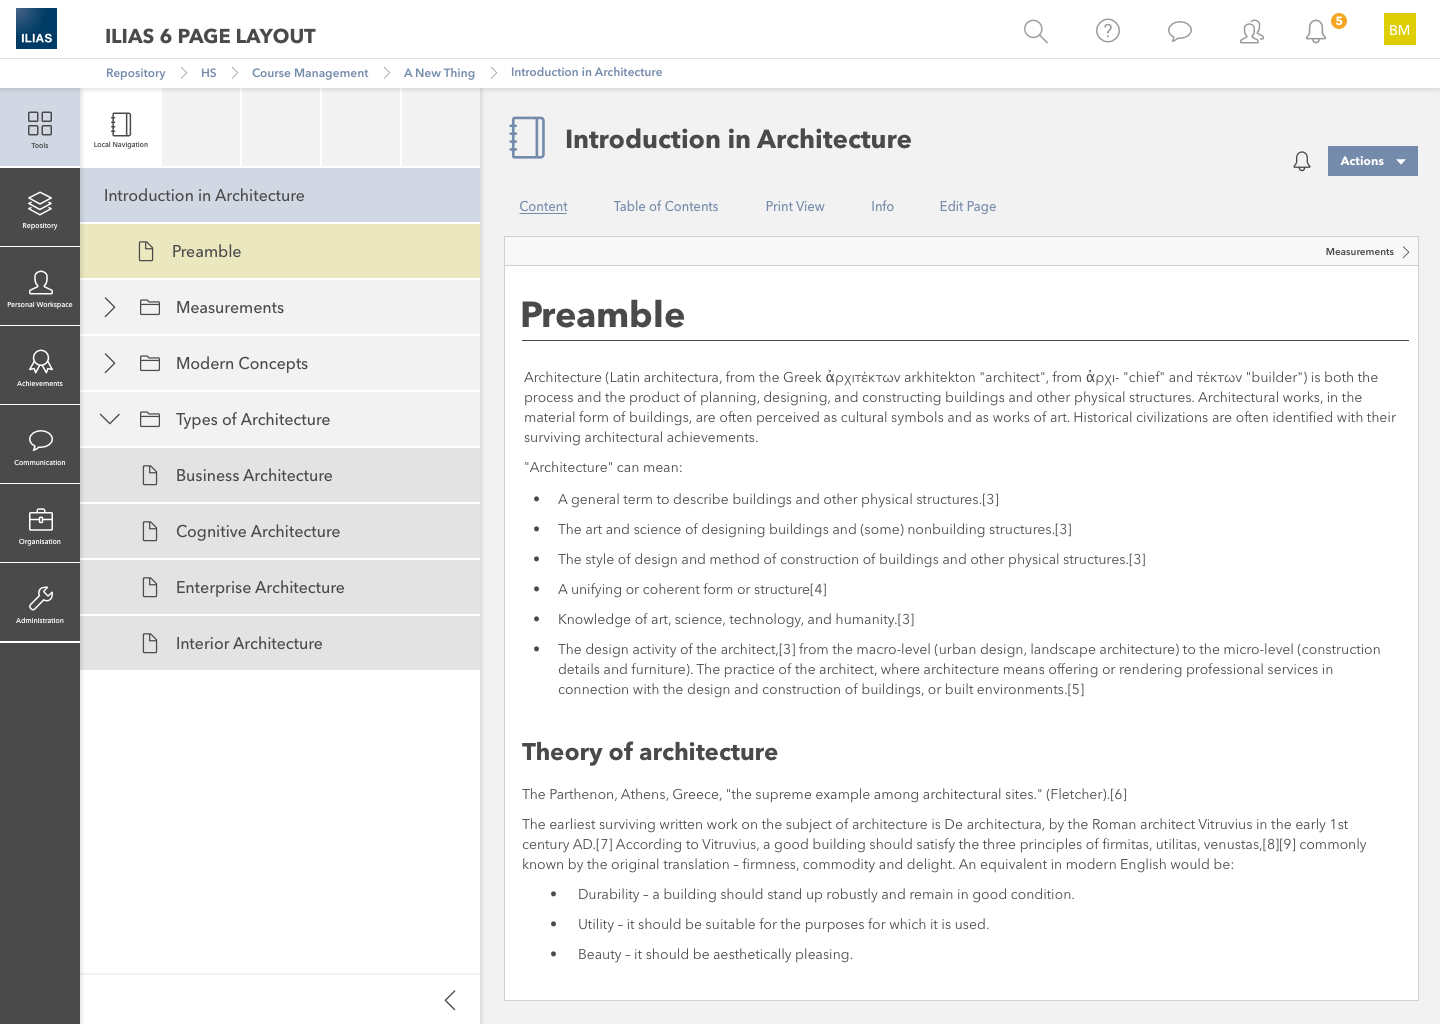1440x1024 pixels.
Task: Open the notifications bell with badge
Action: coord(1317,31)
